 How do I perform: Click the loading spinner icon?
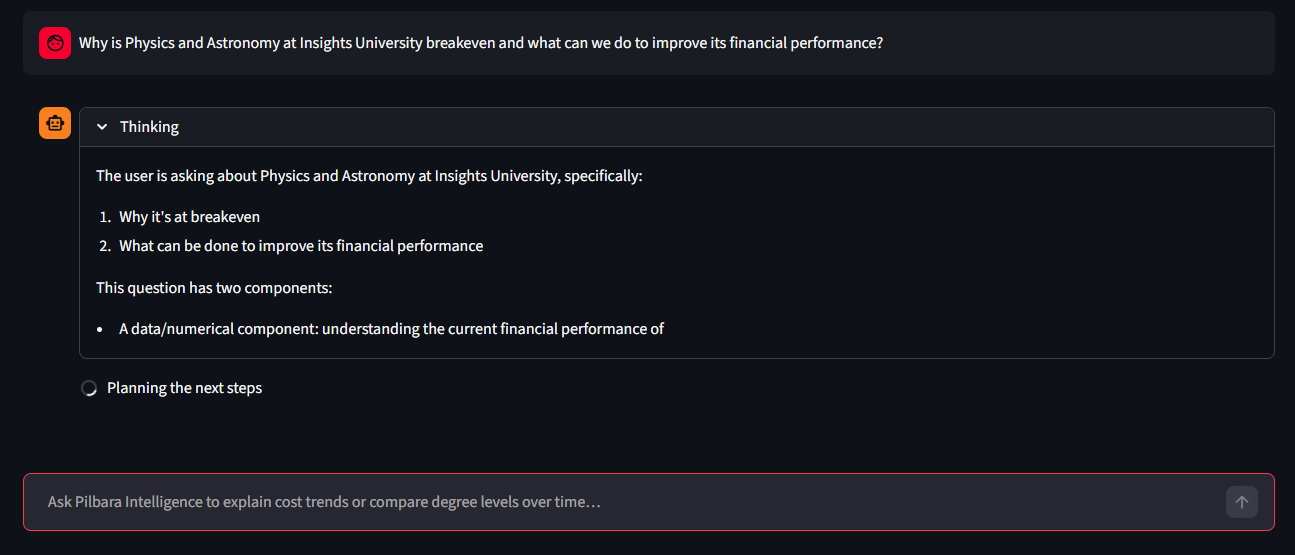click(89, 388)
